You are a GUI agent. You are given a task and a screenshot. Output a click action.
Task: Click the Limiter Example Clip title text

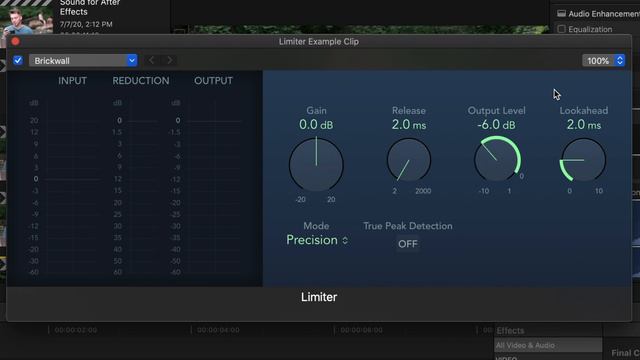pyautogui.click(x=319, y=42)
